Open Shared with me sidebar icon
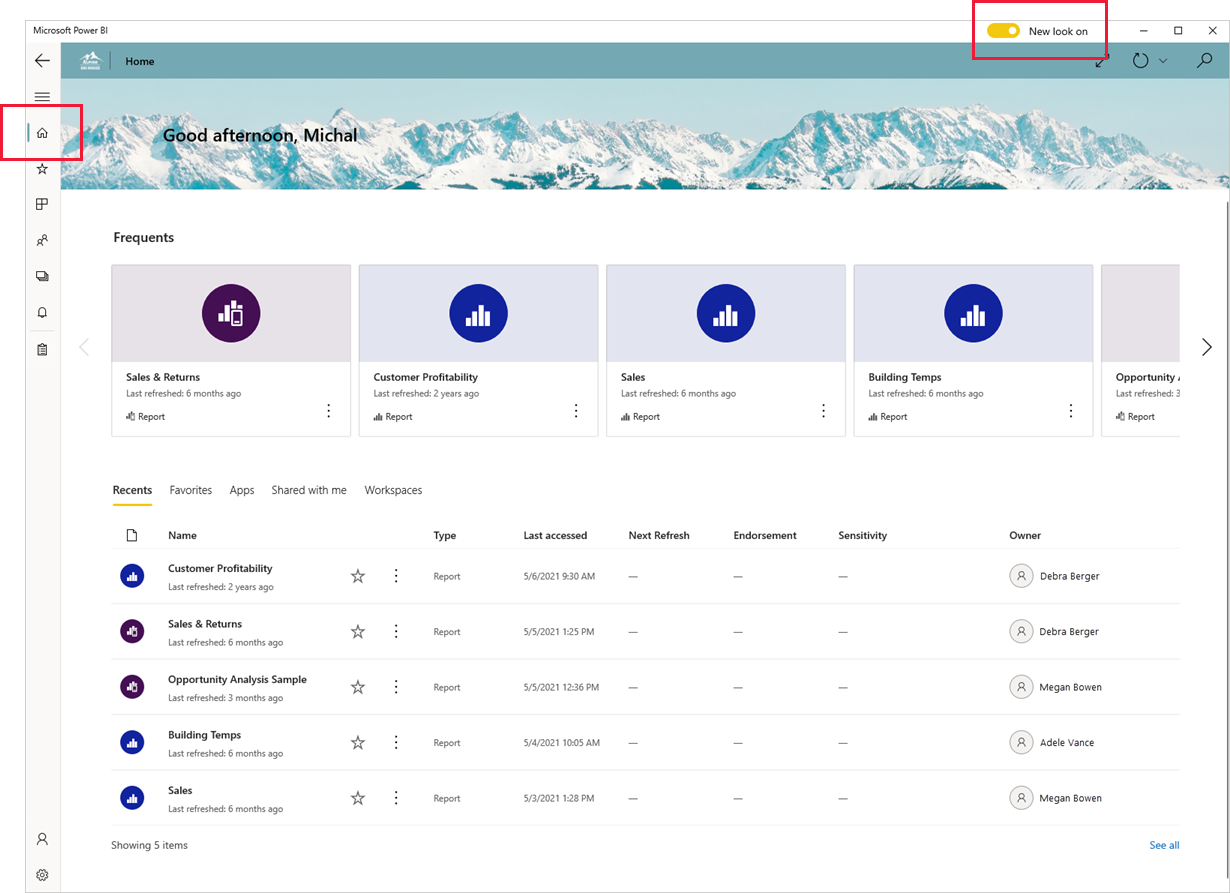The image size is (1230, 893). click(42, 241)
